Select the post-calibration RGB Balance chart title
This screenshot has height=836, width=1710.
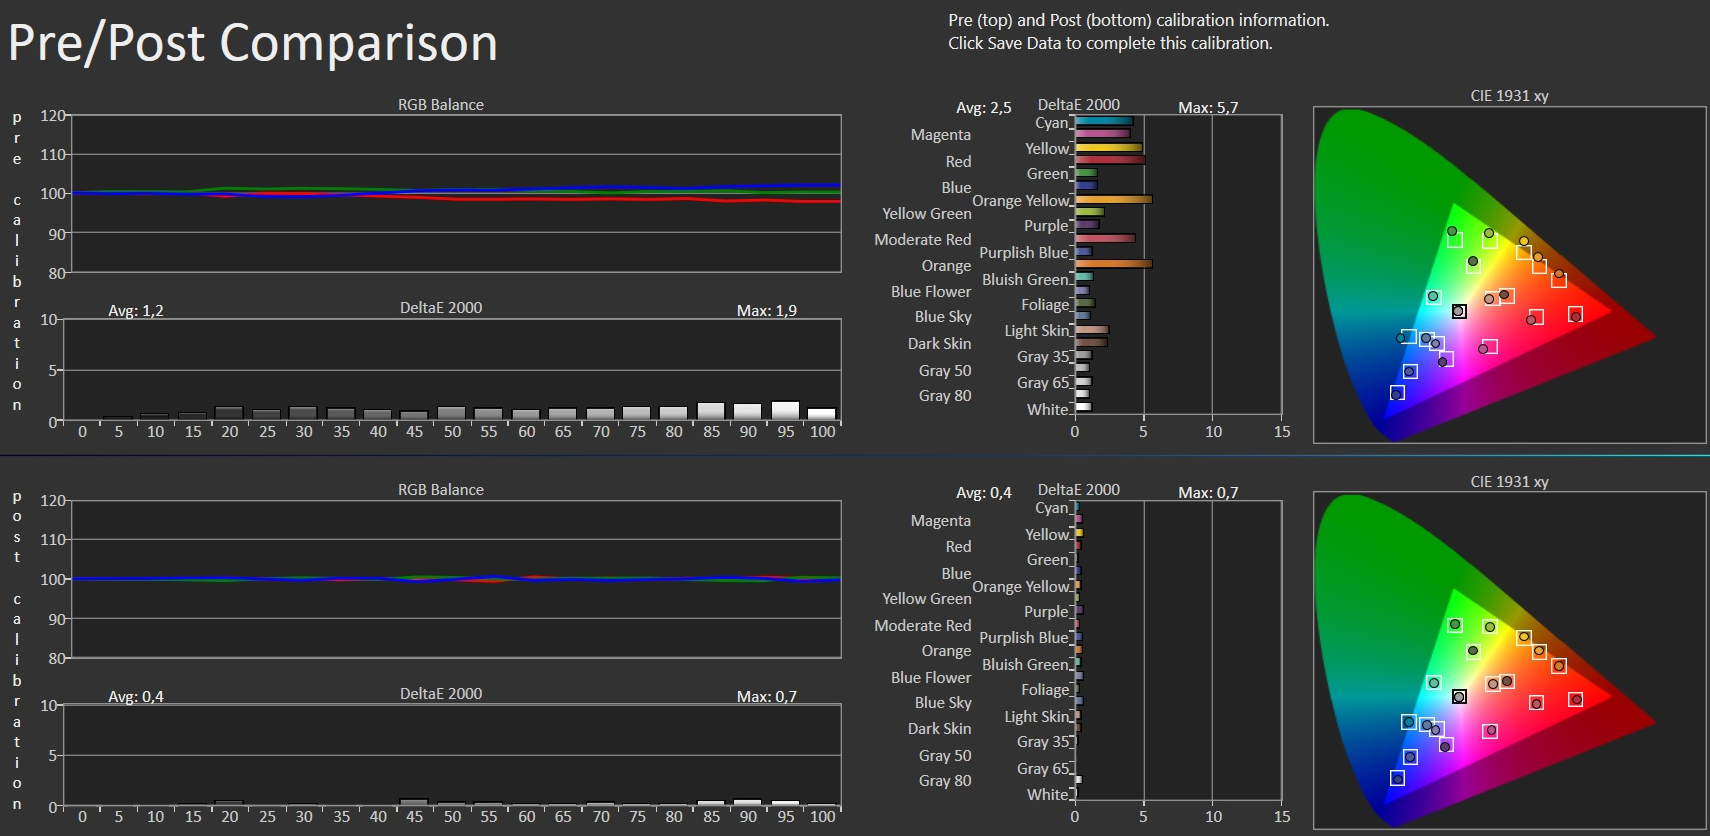click(440, 490)
